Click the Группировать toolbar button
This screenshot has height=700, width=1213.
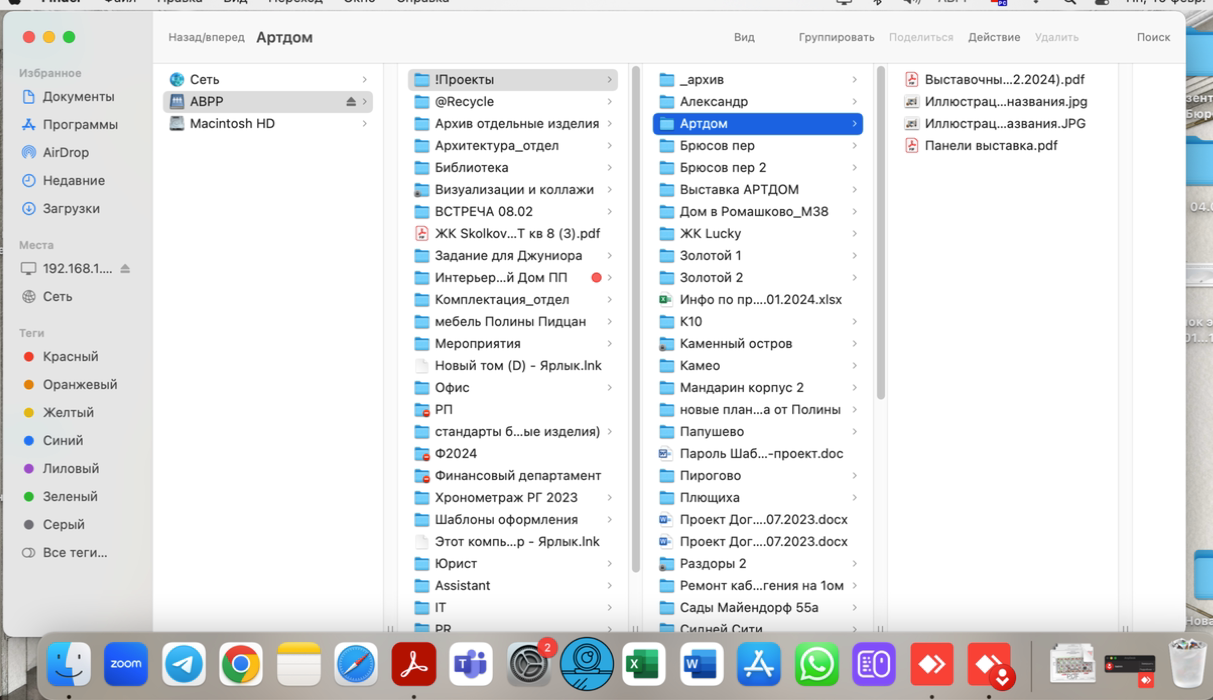836,37
